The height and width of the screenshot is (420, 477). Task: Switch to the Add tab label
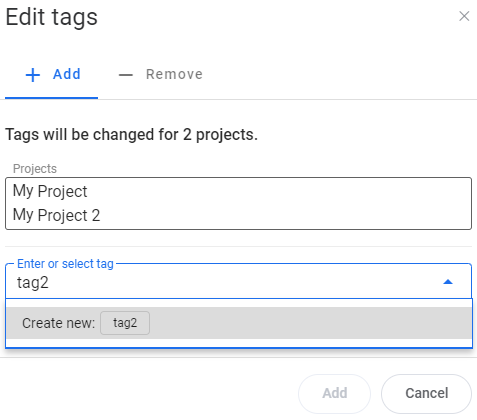click(67, 74)
